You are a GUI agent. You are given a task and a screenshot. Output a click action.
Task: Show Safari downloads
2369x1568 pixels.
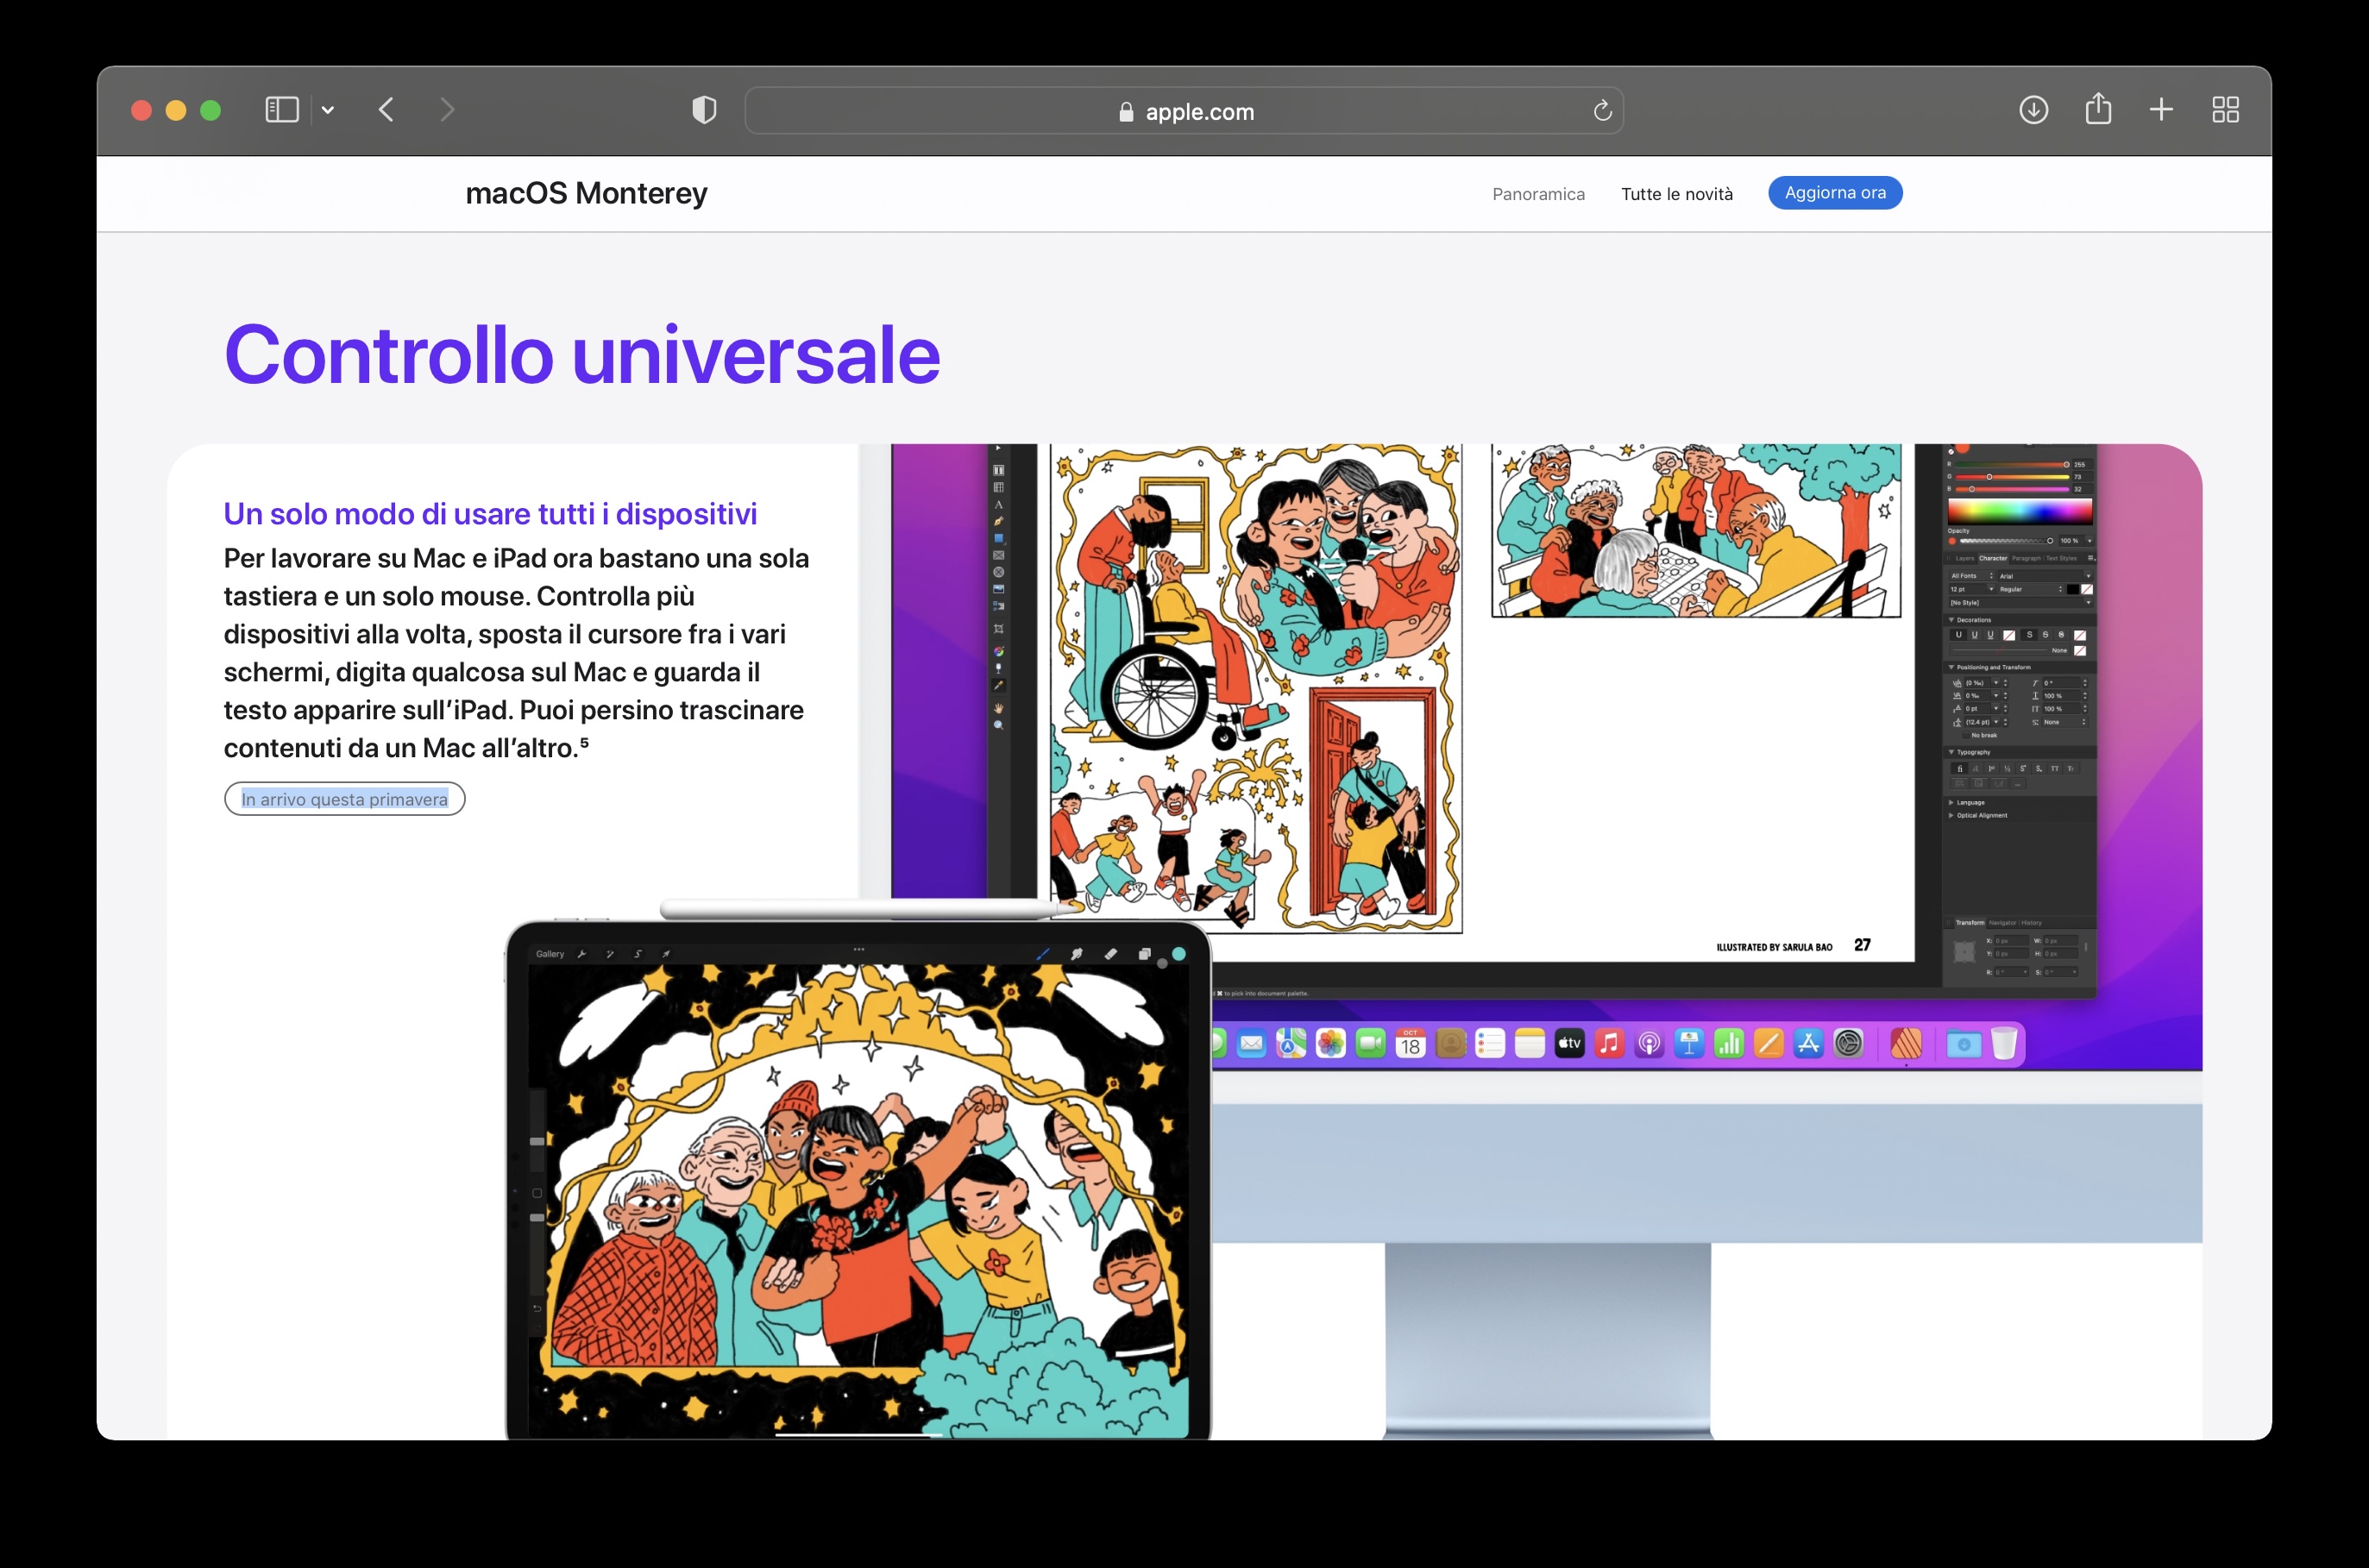(x=2033, y=110)
